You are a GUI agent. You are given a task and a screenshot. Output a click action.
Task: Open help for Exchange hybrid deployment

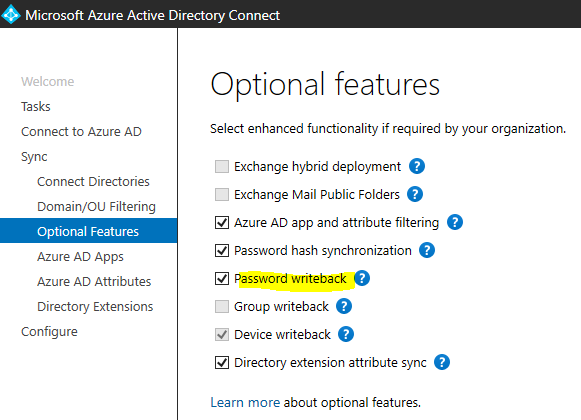pyautogui.click(x=416, y=166)
